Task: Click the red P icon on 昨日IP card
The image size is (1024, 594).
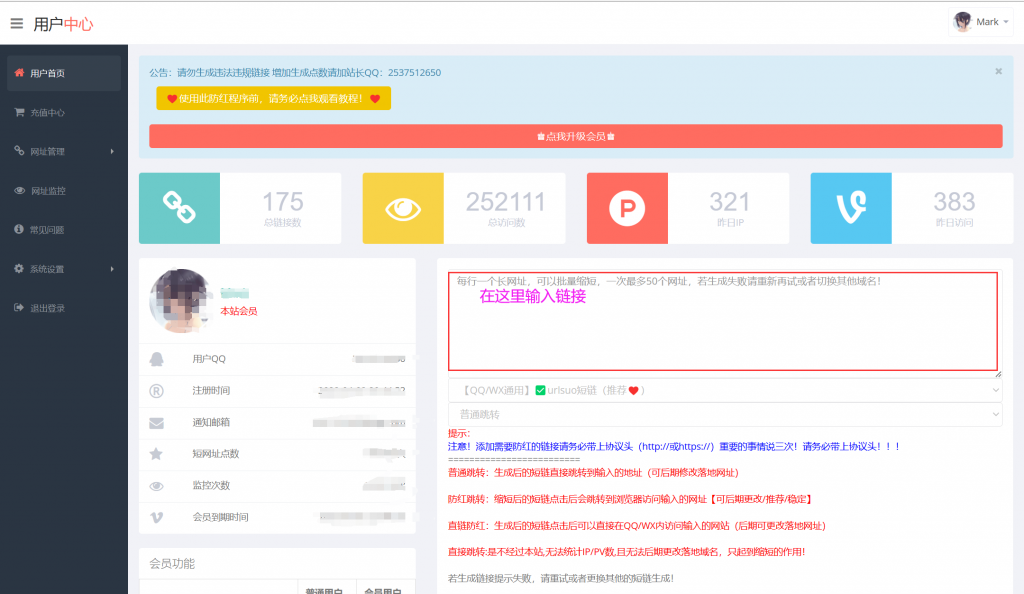Action: (627, 208)
